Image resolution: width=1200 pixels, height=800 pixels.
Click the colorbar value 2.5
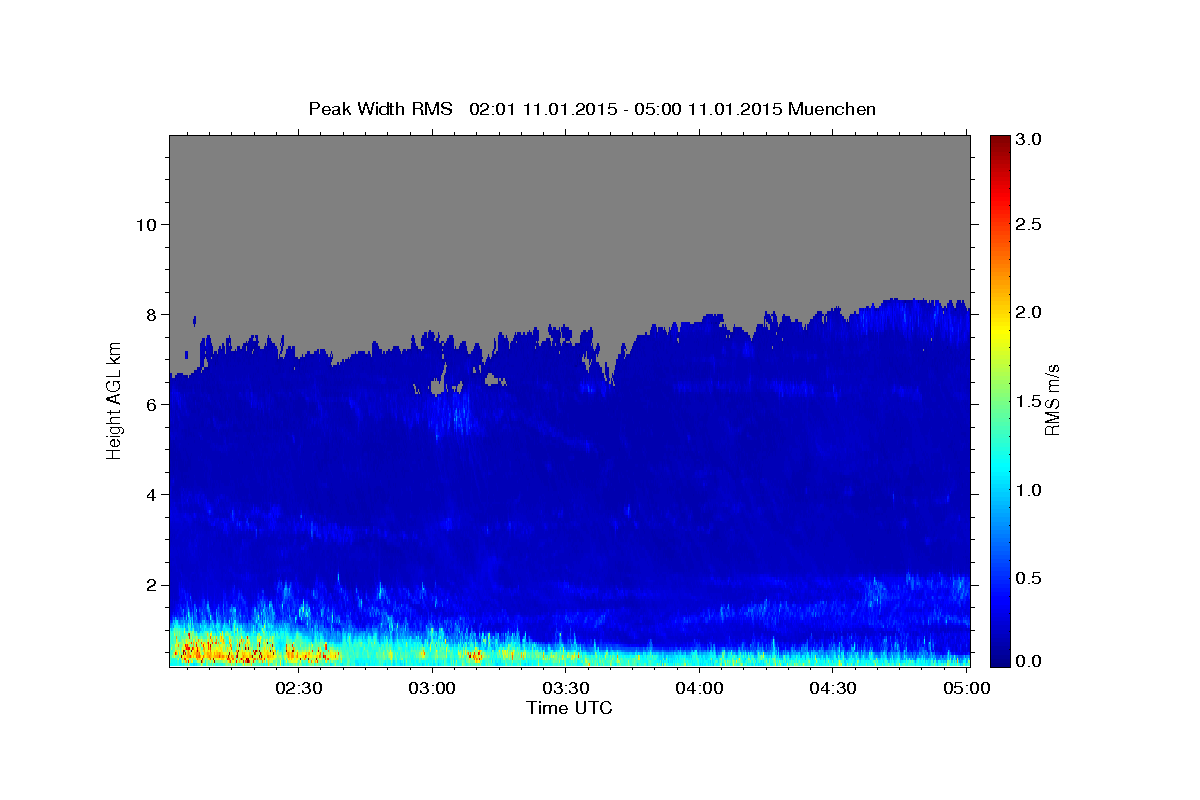pyautogui.click(x=1029, y=224)
